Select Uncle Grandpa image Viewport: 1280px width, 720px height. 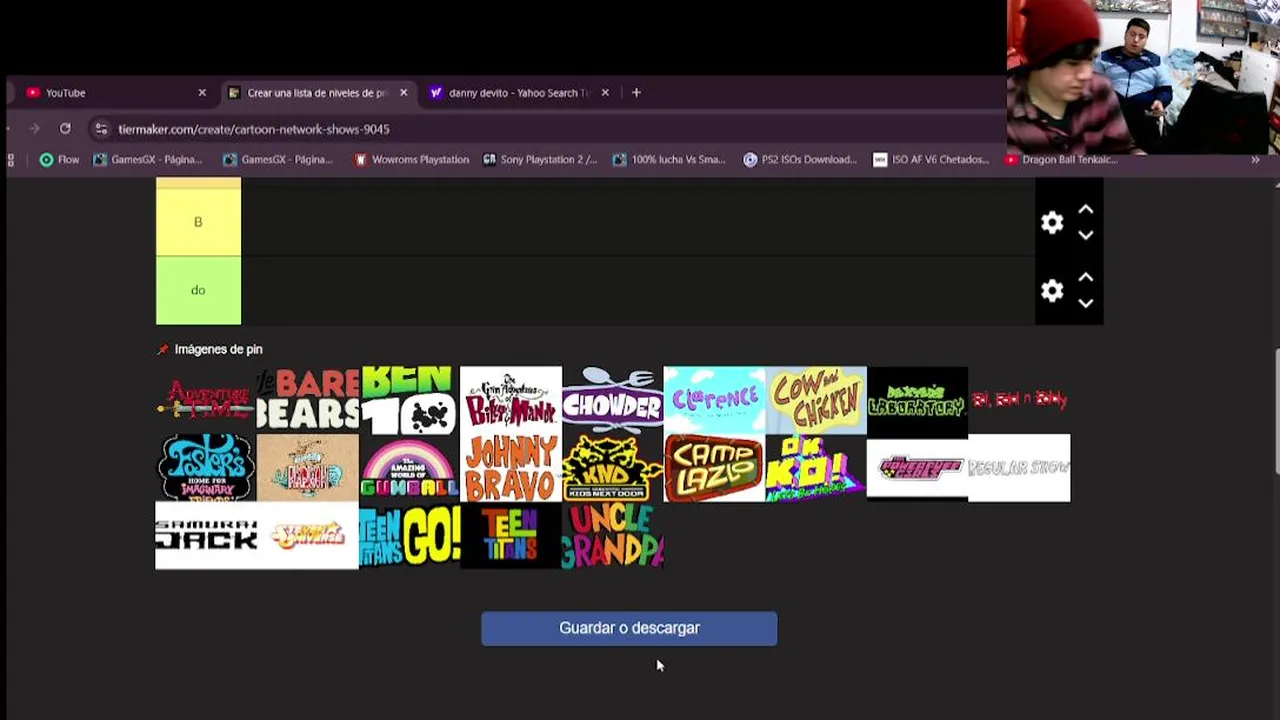(612, 536)
